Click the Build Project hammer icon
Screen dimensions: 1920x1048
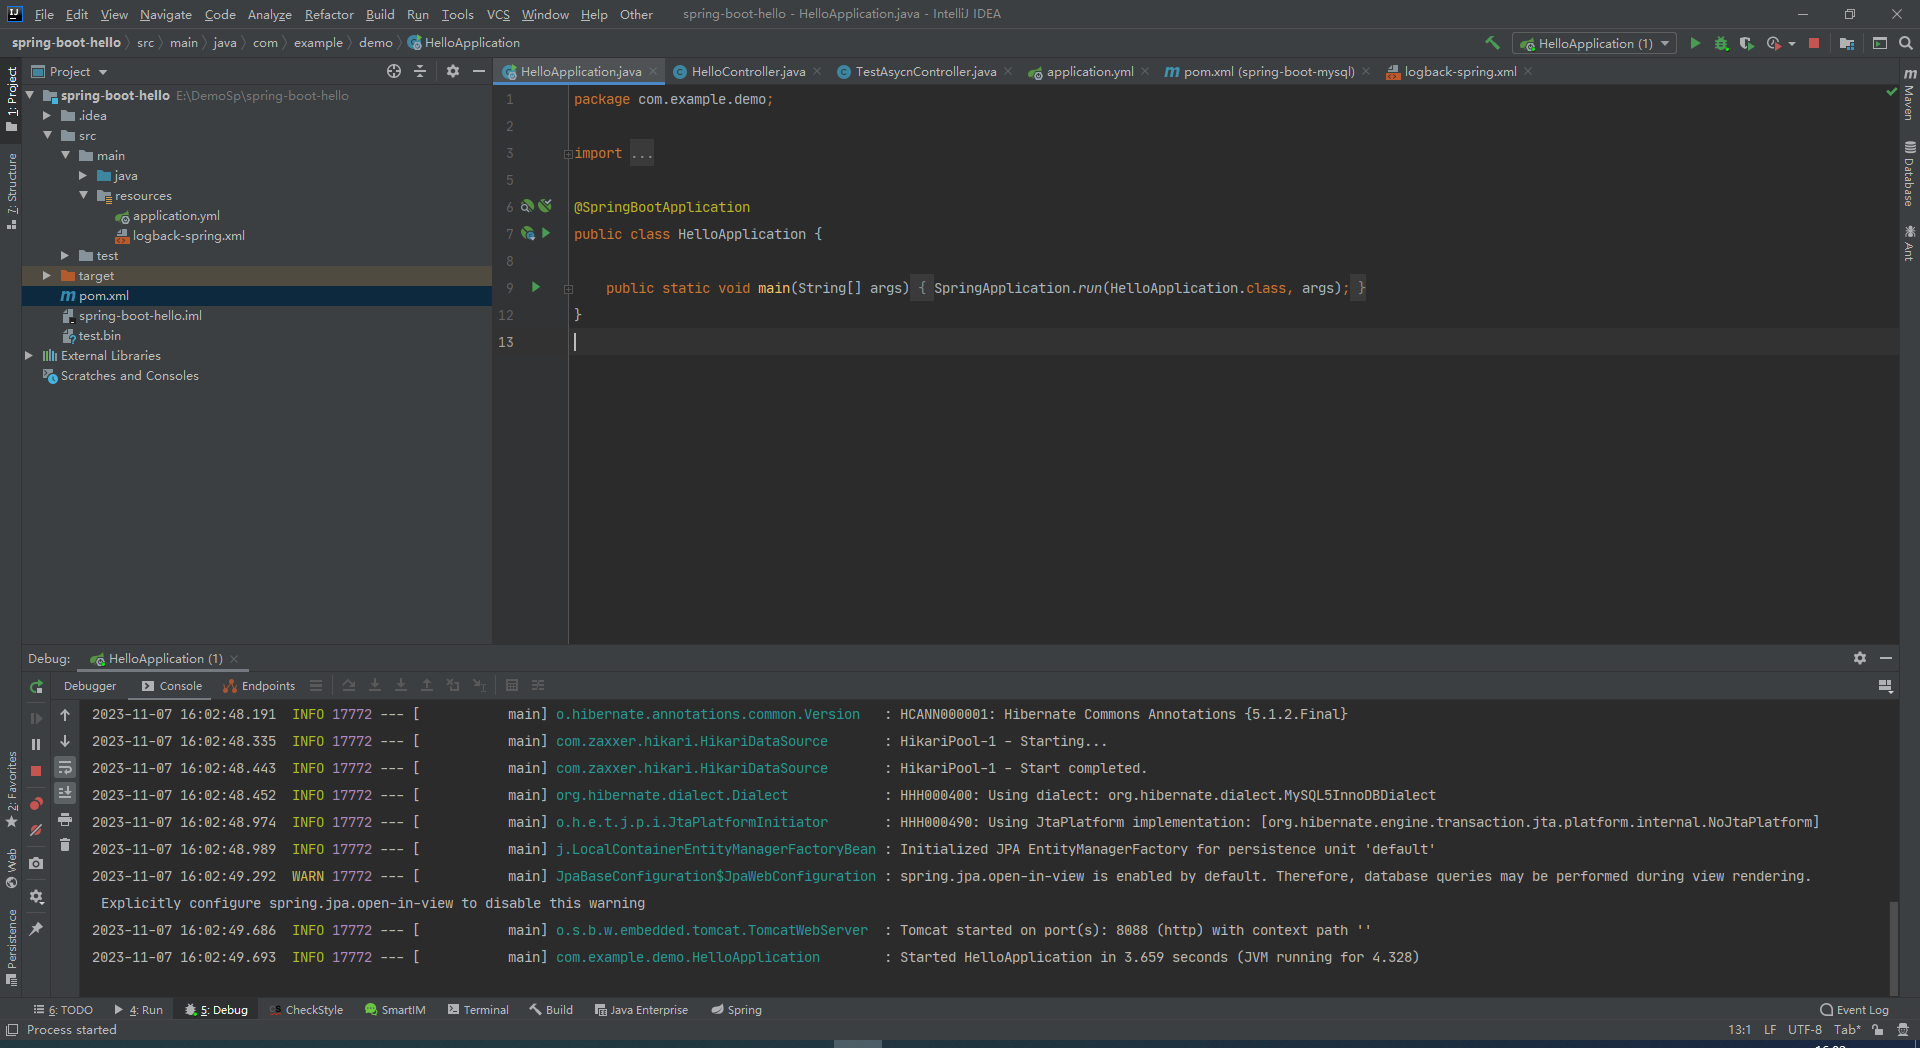(x=1492, y=43)
